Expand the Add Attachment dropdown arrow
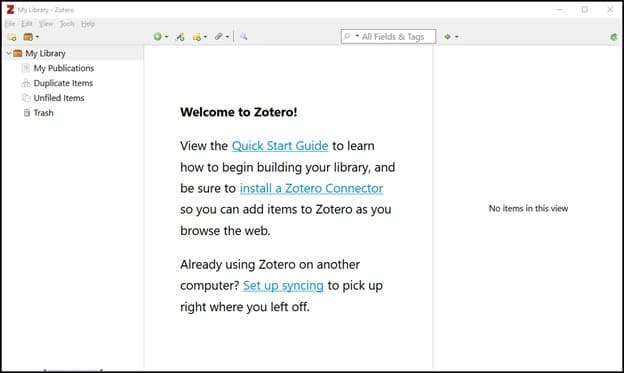The width and height of the screenshot is (624, 373). point(228,37)
